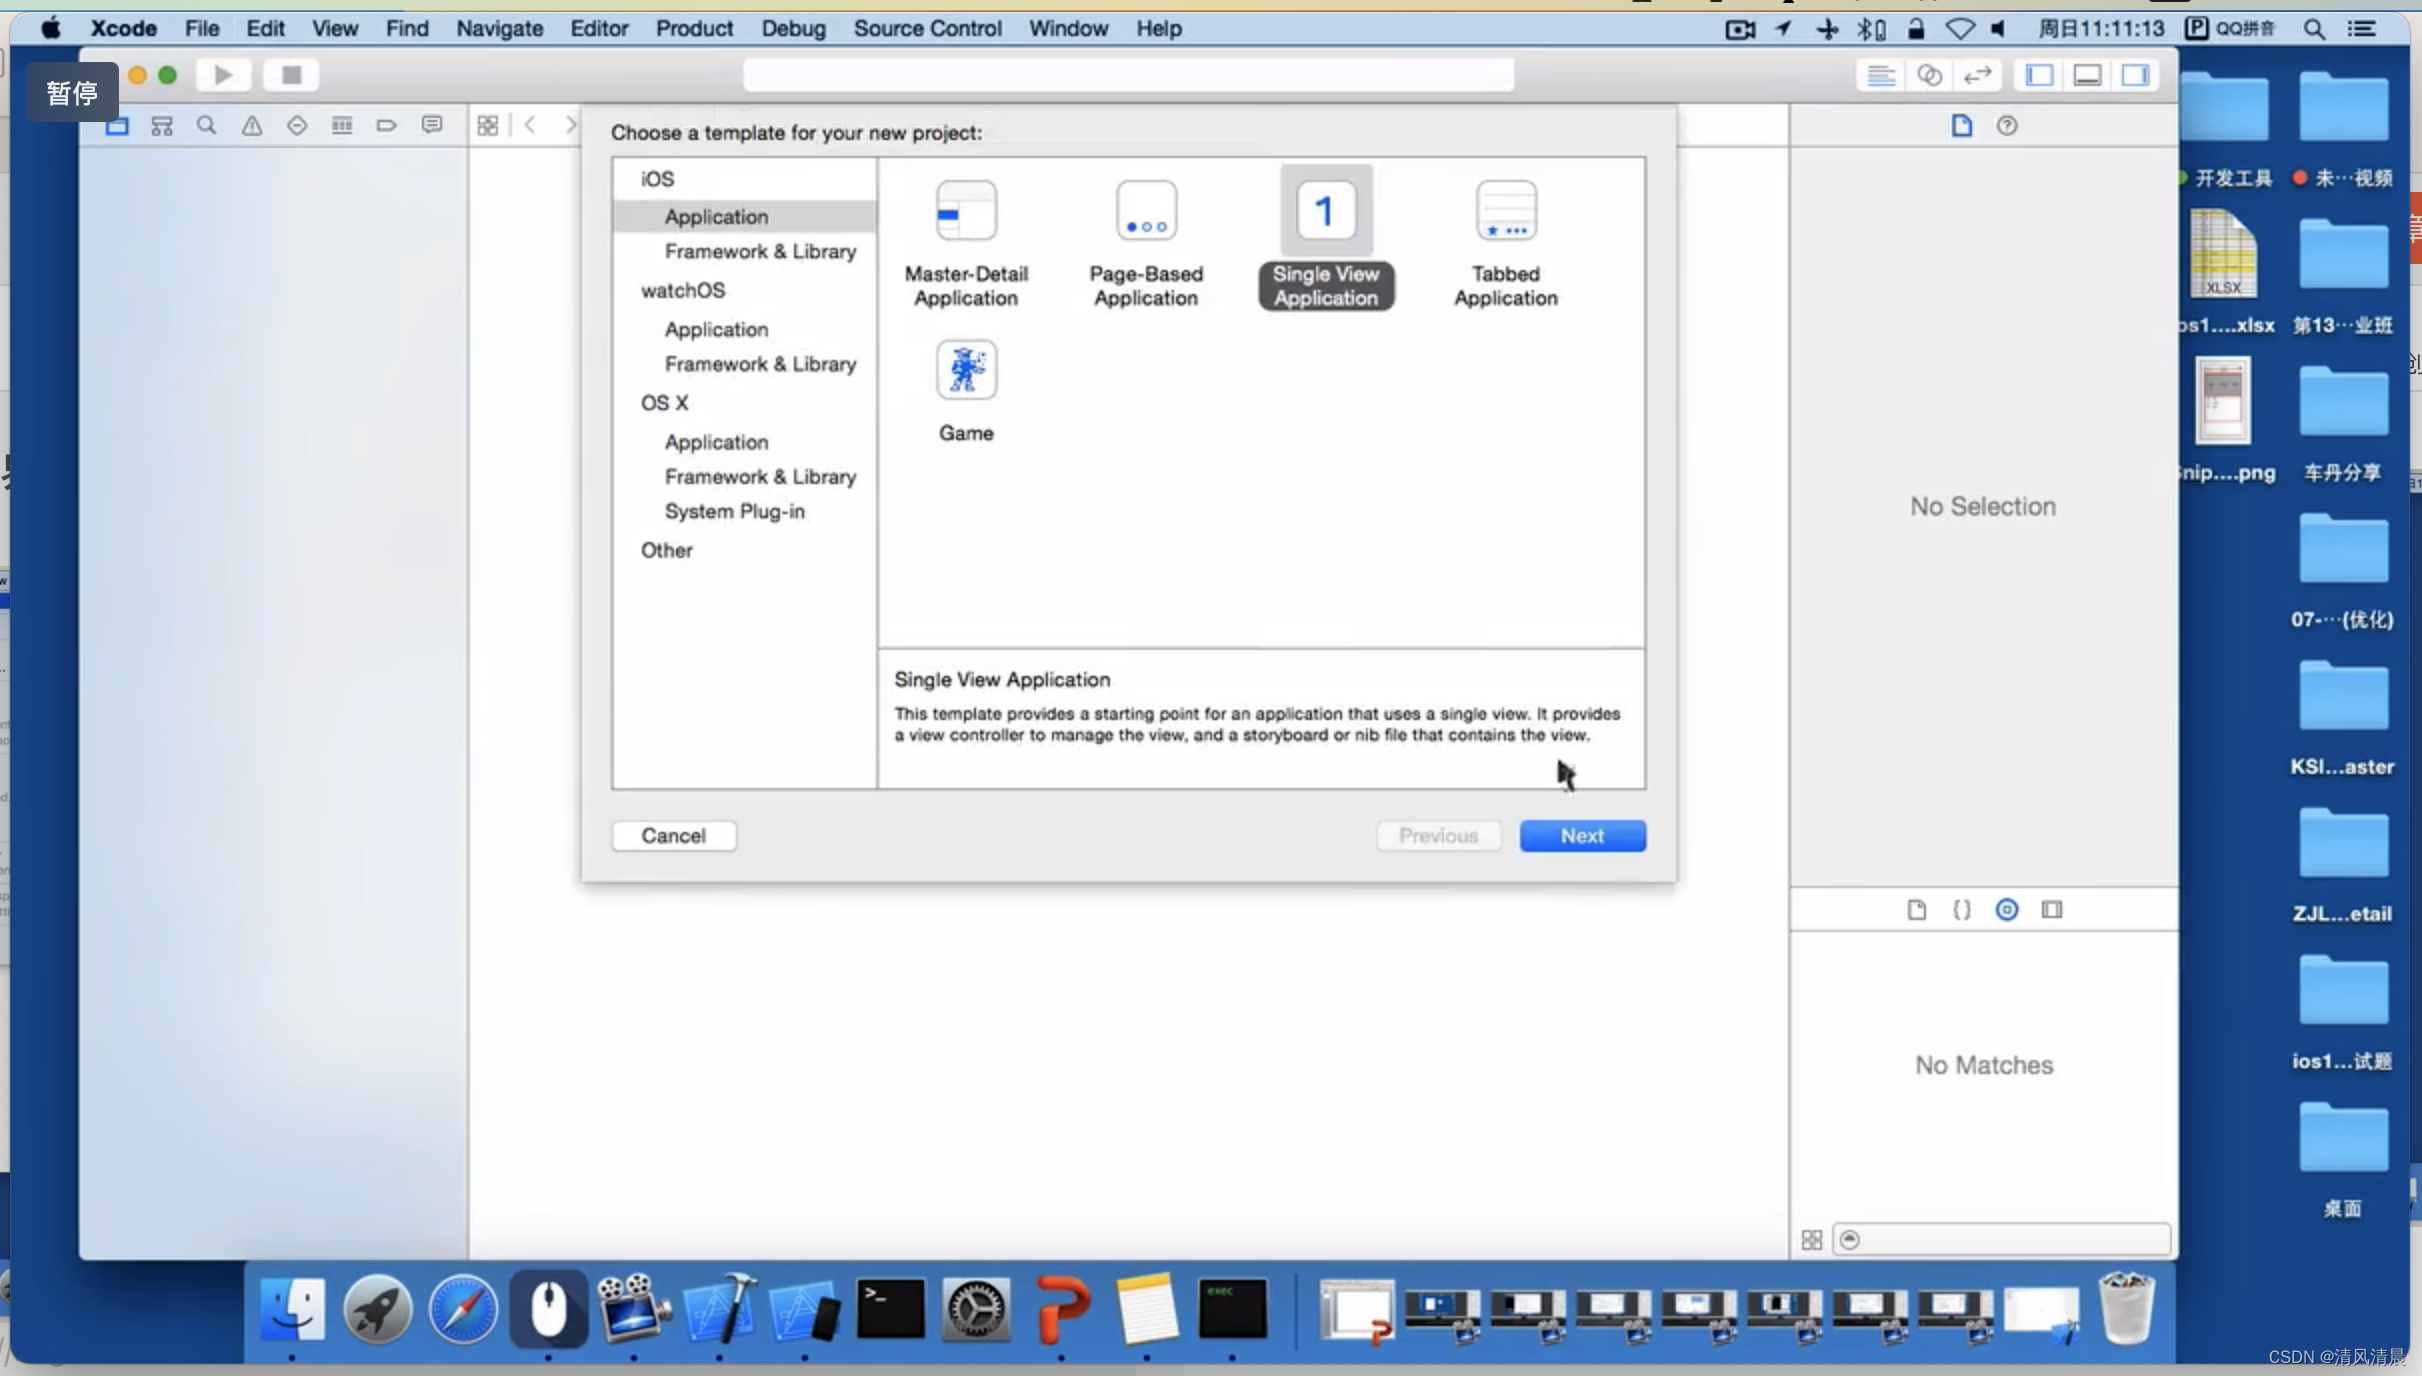Screen dimensions: 2422x1376
Task: Open the File menu
Action: tap(201, 28)
